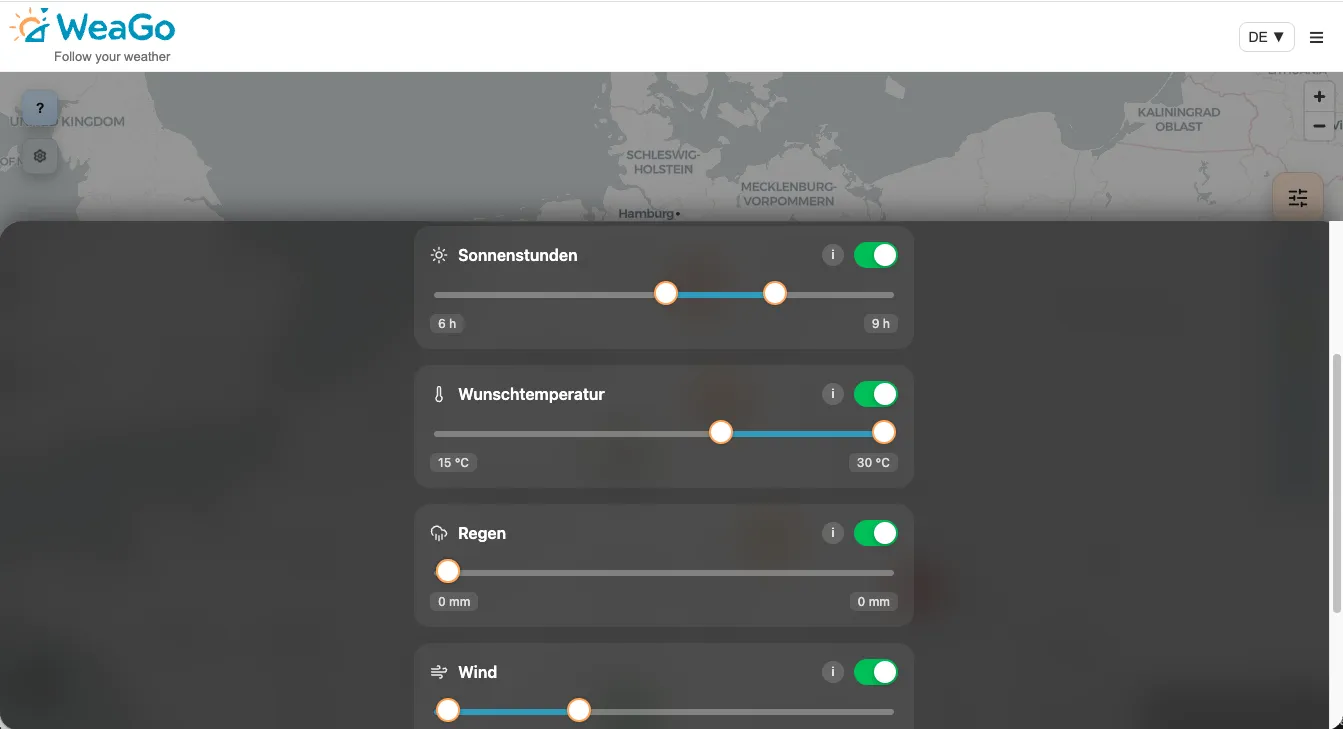Click the Wunschtemperatur lower slider handle
This screenshot has width=1343, height=729.
coord(721,433)
